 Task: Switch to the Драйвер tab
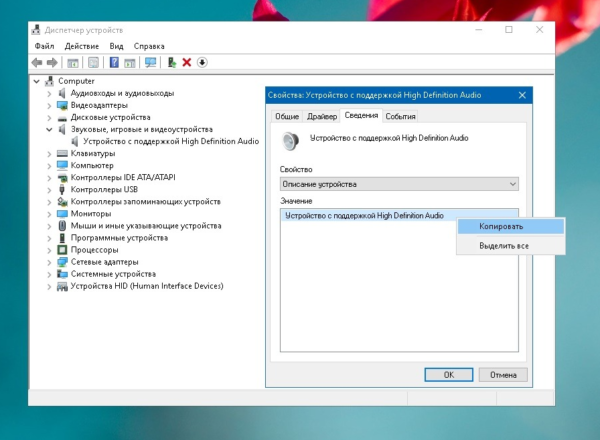[x=321, y=116]
